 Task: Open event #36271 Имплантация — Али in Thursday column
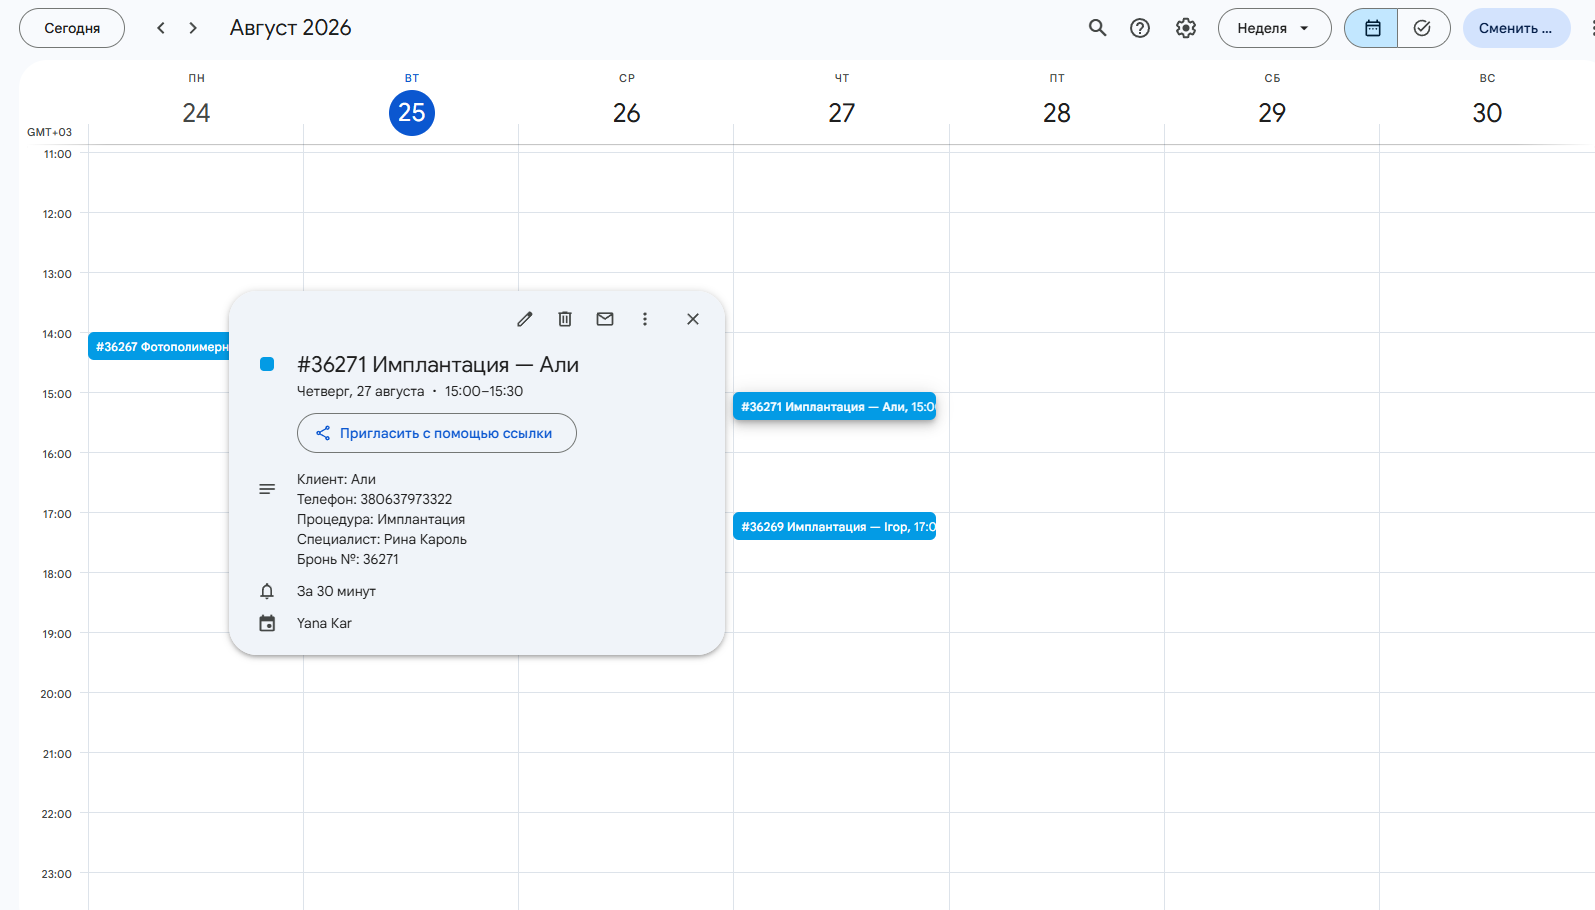click(835, 406)
